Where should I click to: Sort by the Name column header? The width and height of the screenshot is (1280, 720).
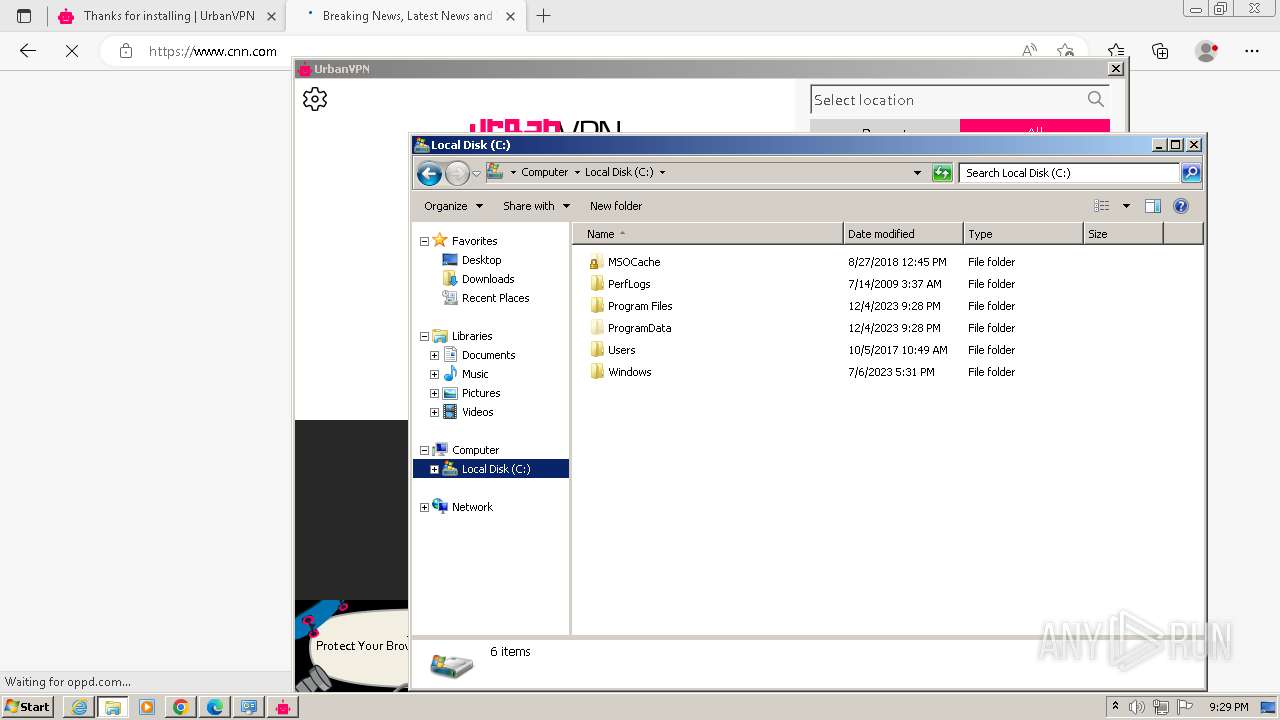click(x=708, y=234)
